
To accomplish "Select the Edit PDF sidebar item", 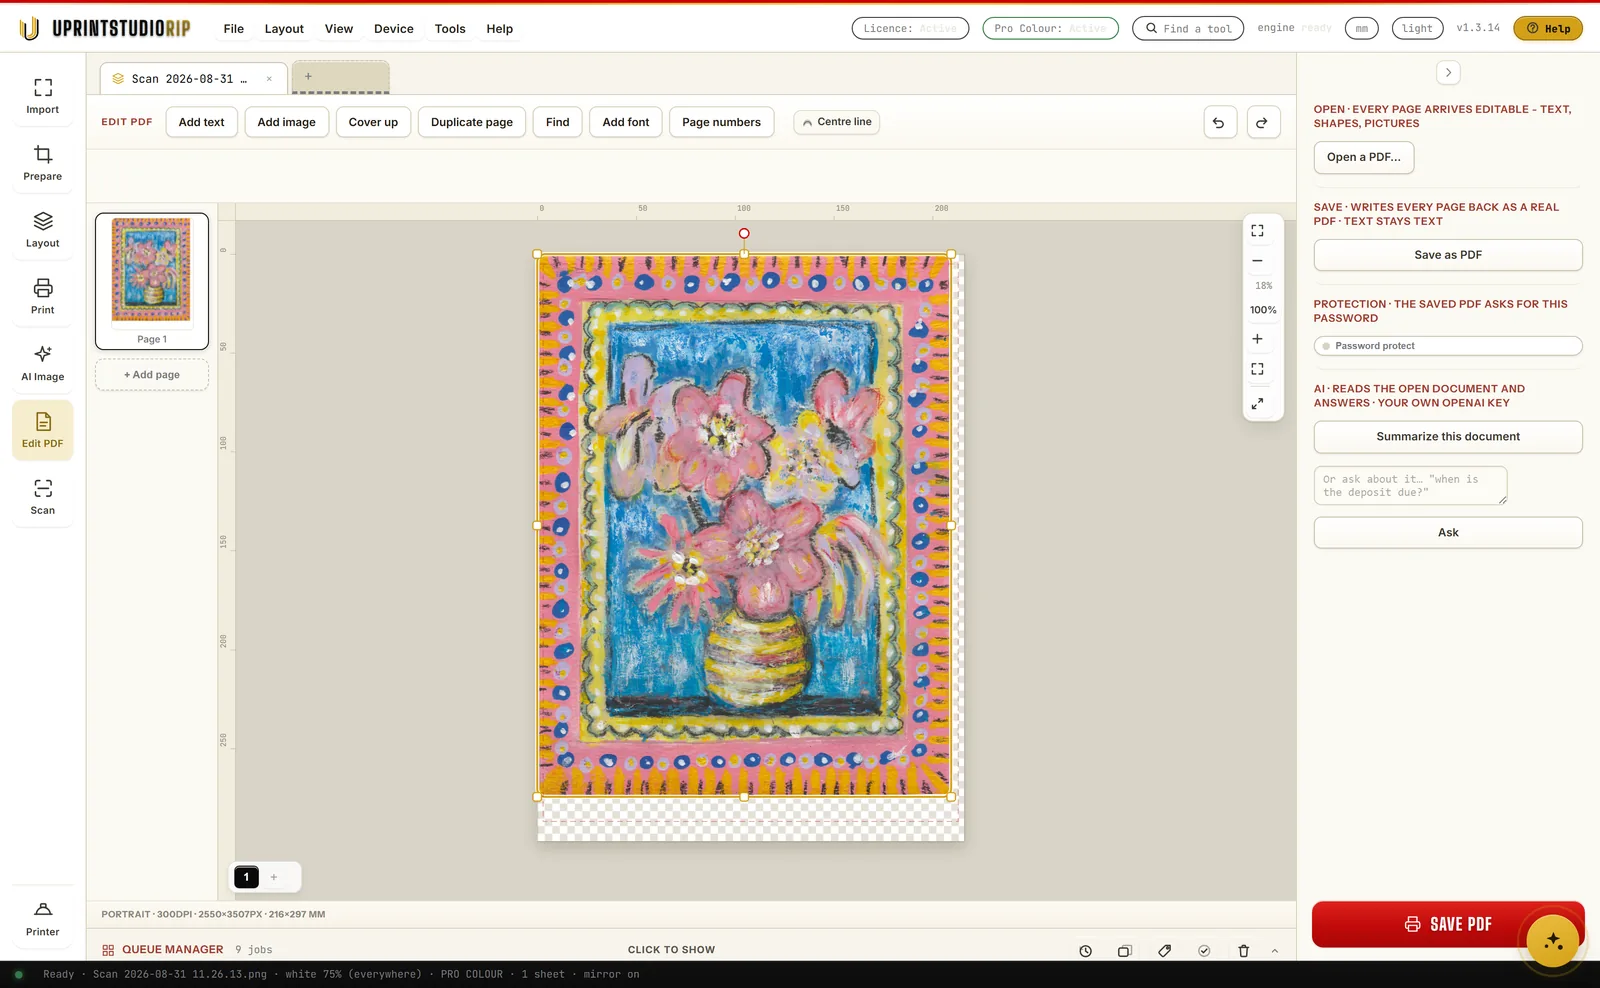I will click(43, 430).
